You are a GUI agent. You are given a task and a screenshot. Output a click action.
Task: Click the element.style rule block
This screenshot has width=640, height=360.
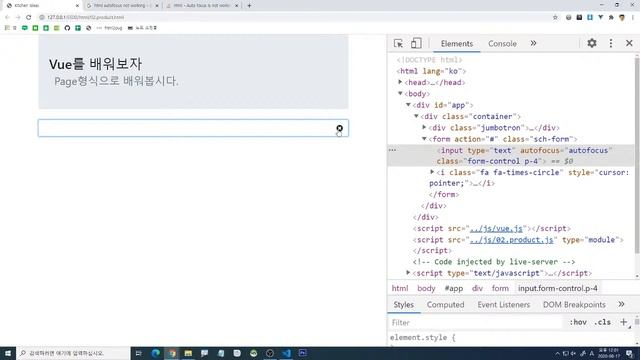[x=422, y=338]
